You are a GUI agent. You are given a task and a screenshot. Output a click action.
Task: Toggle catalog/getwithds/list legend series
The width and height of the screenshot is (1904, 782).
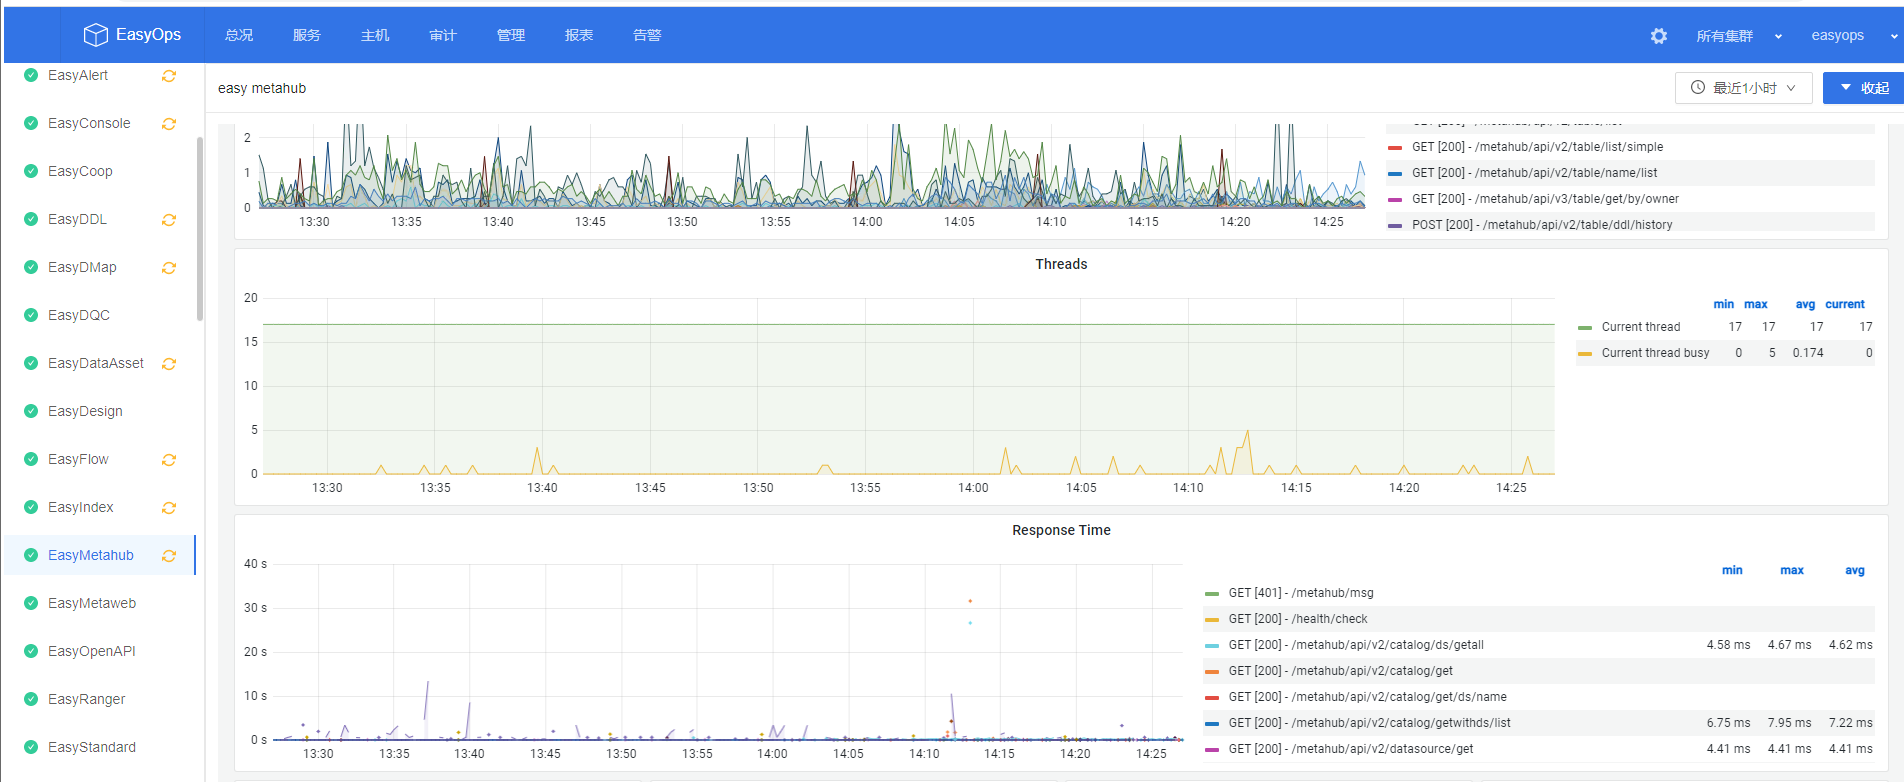pos(1369,723)
